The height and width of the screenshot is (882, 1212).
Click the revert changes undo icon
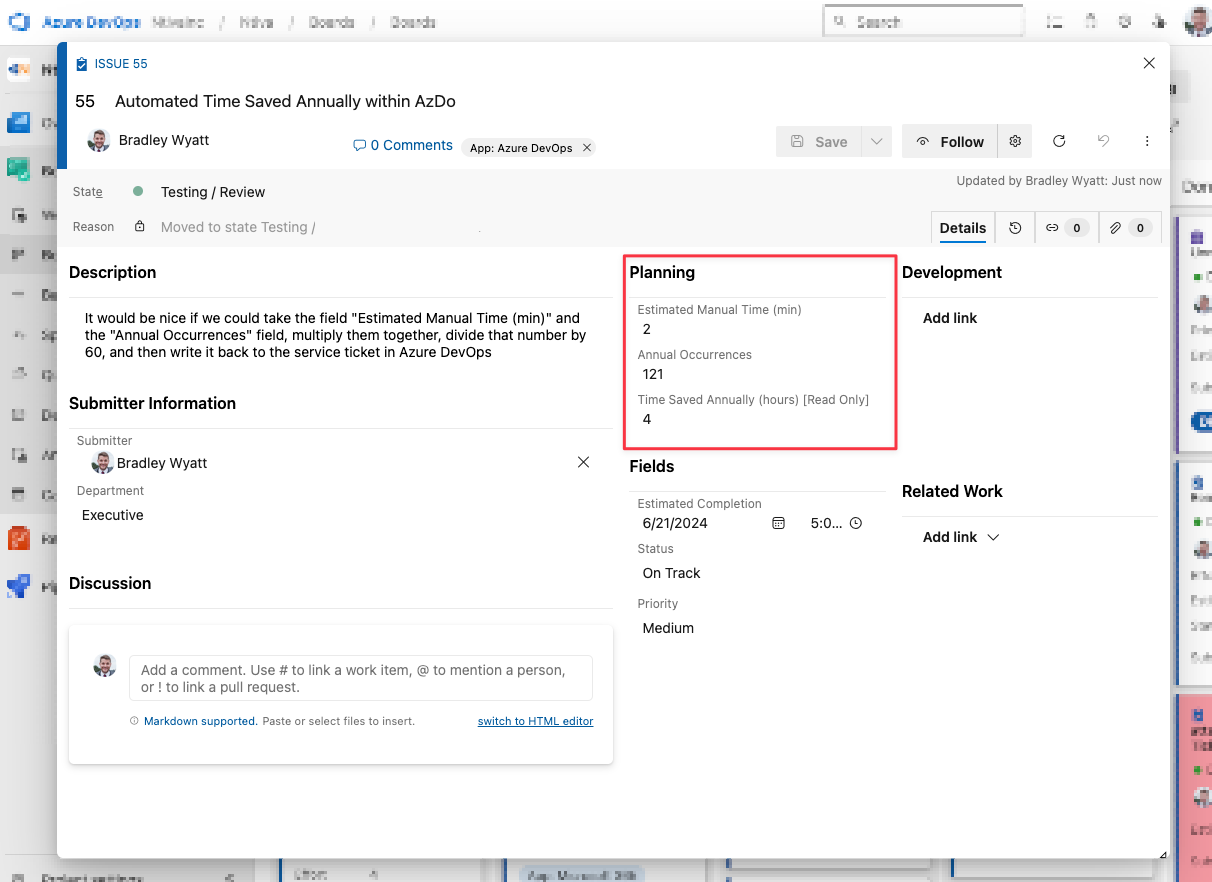[x=1103, y=142]
